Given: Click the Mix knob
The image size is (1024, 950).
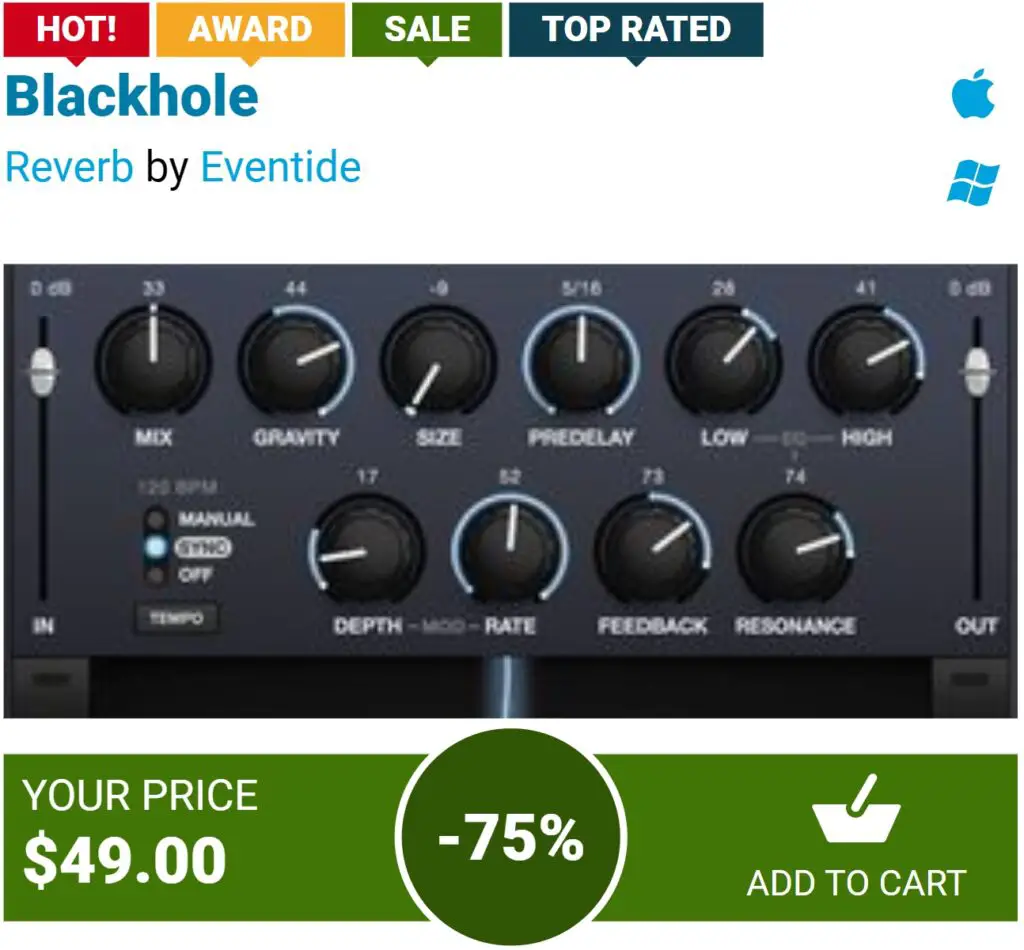Looking at the screenshot, I should (153, 360).
